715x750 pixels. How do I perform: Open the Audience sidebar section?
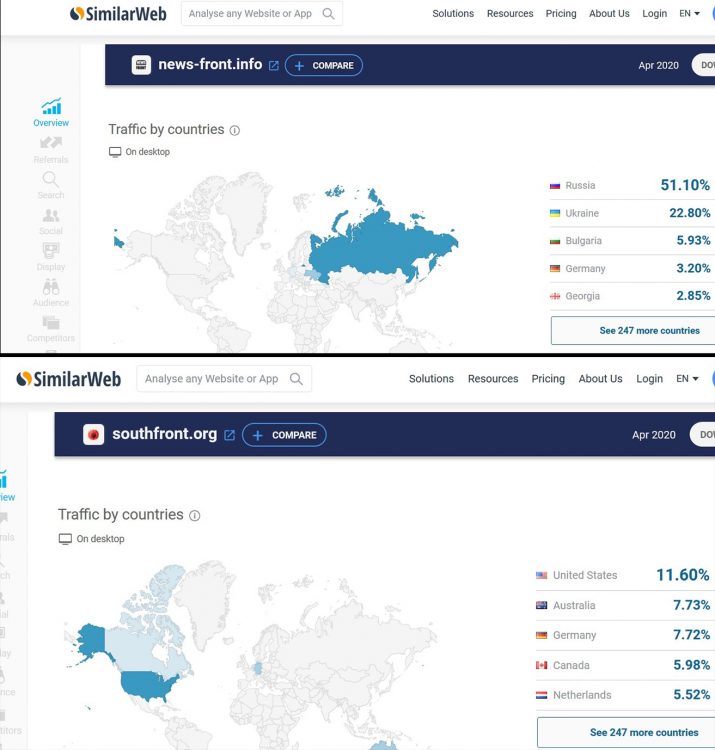(x=51, y=288)
